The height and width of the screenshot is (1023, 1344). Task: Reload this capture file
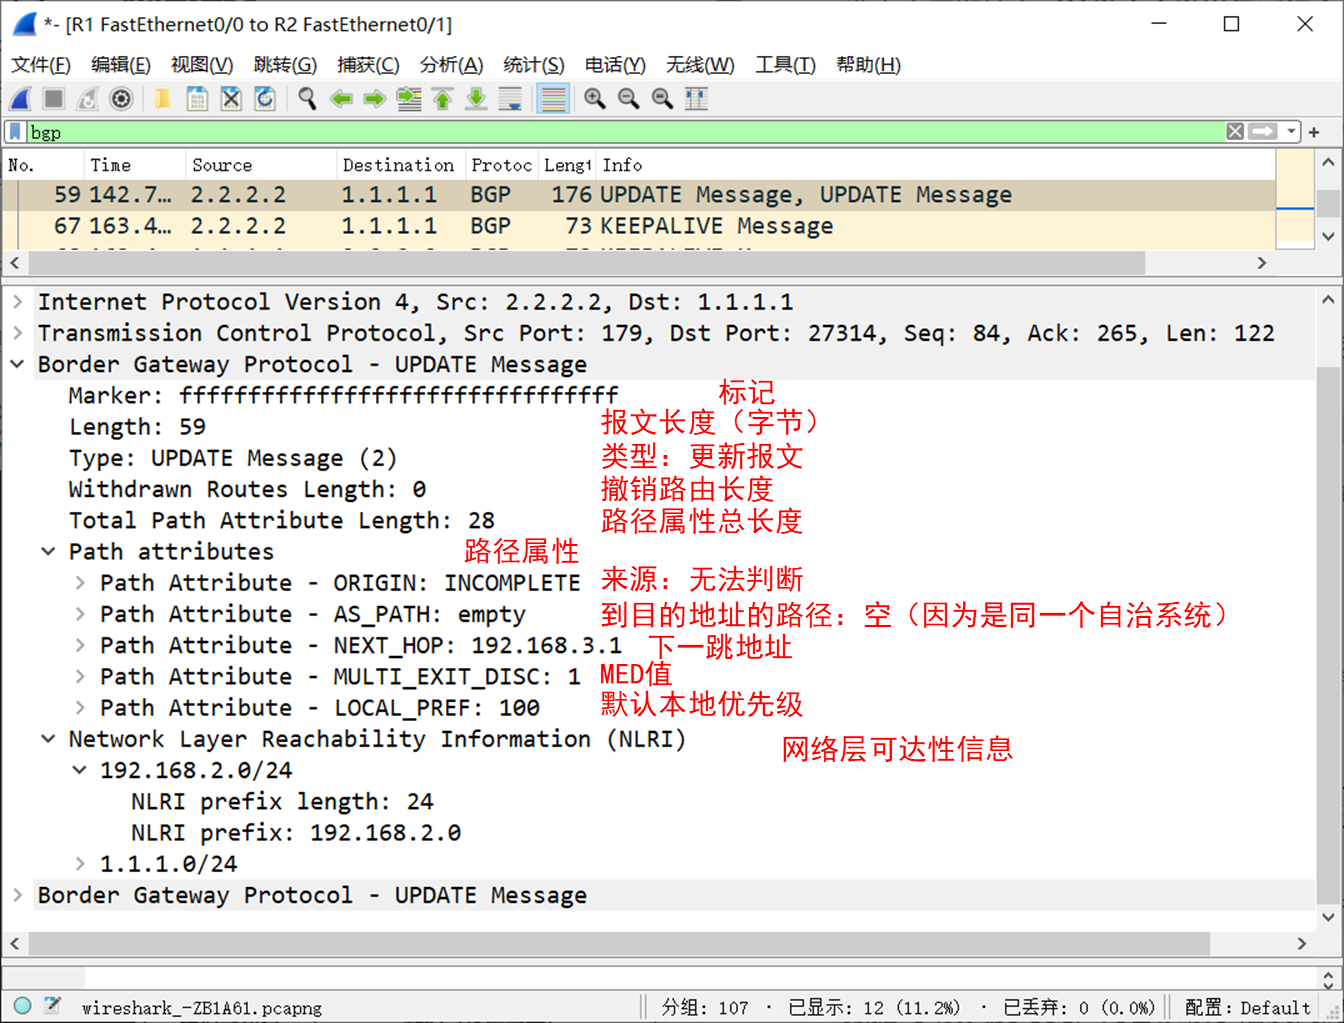[x=265, y=98]
